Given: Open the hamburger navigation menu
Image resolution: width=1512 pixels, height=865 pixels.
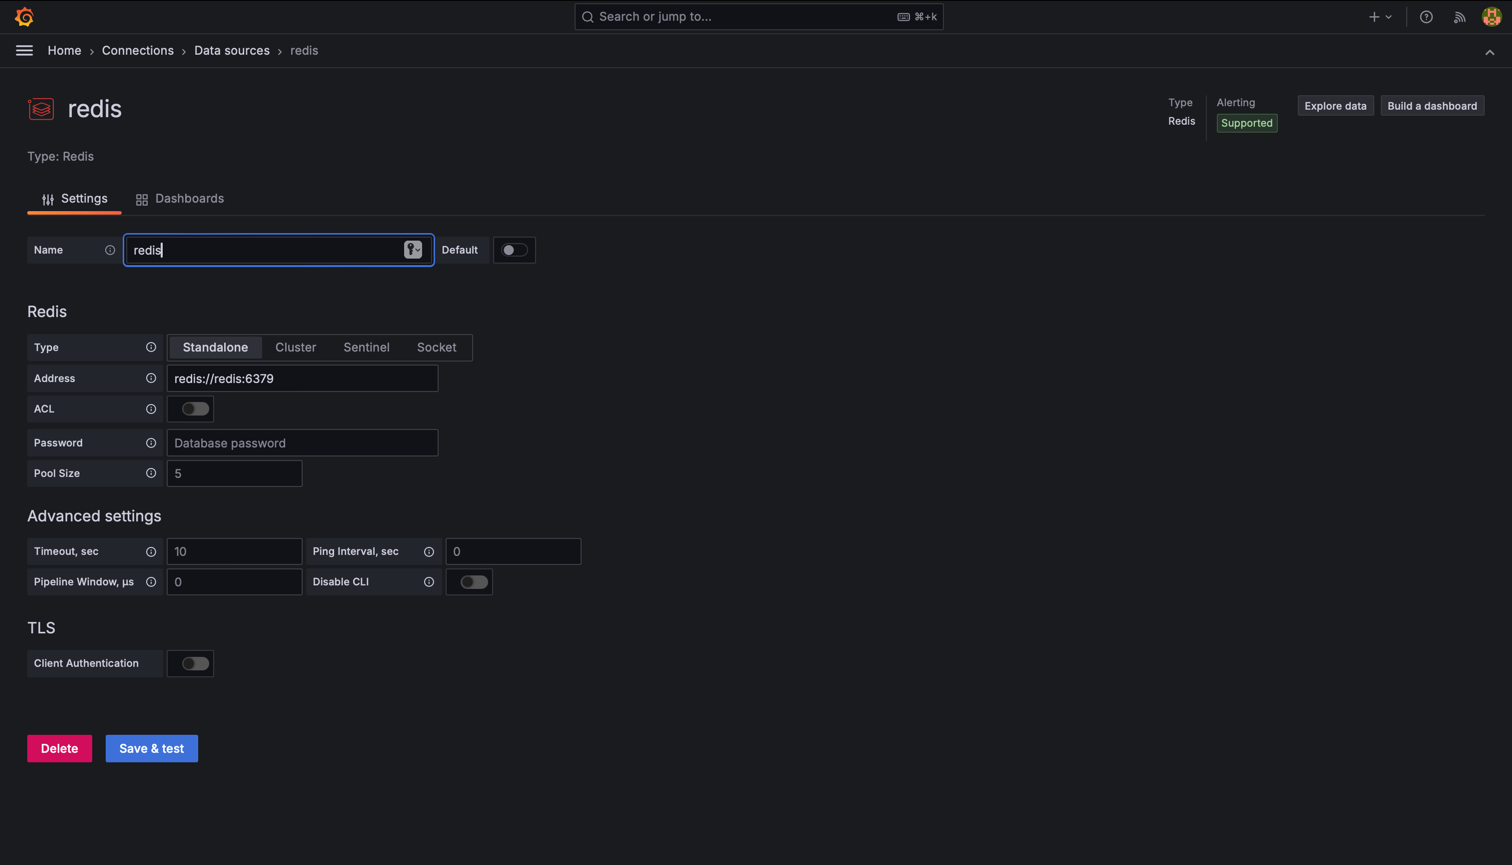Looking at the screenshot, I should click(24, 51).
